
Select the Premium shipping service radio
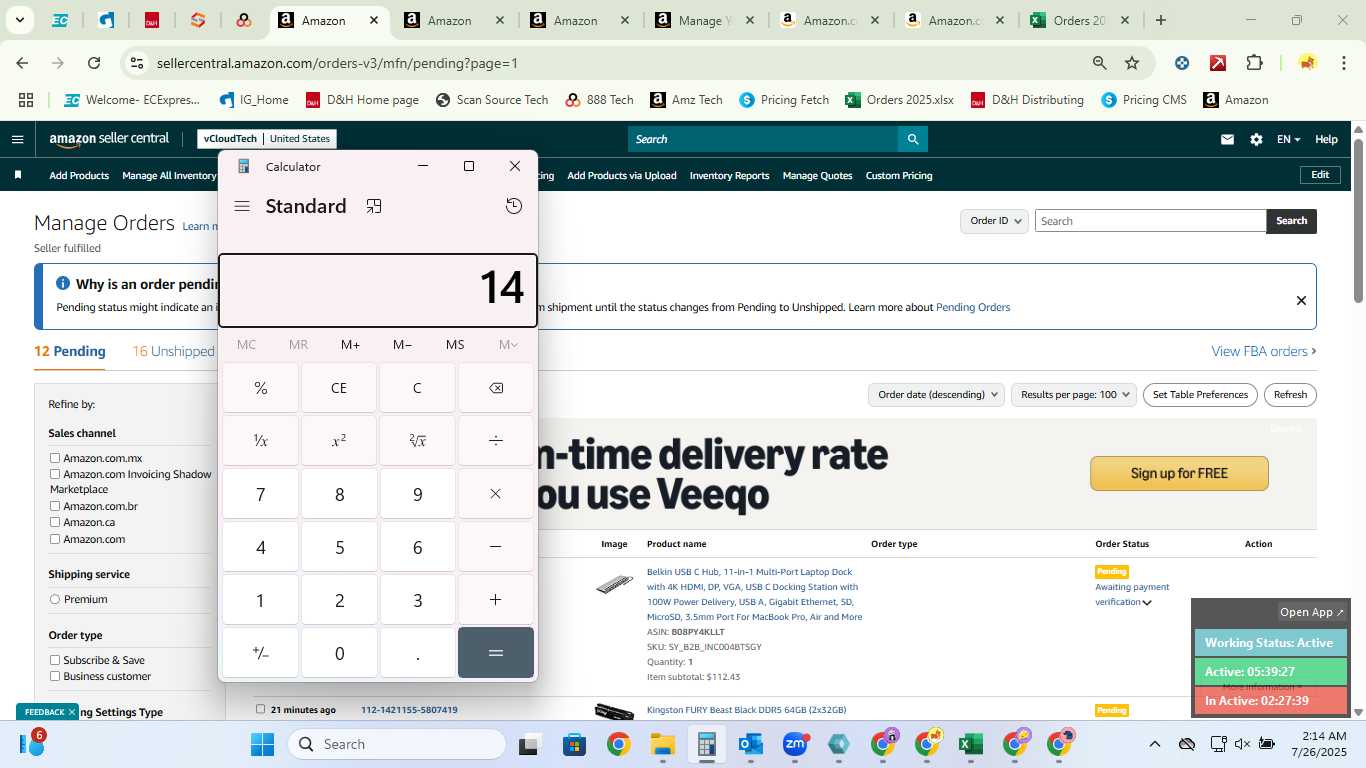point(55,599)
